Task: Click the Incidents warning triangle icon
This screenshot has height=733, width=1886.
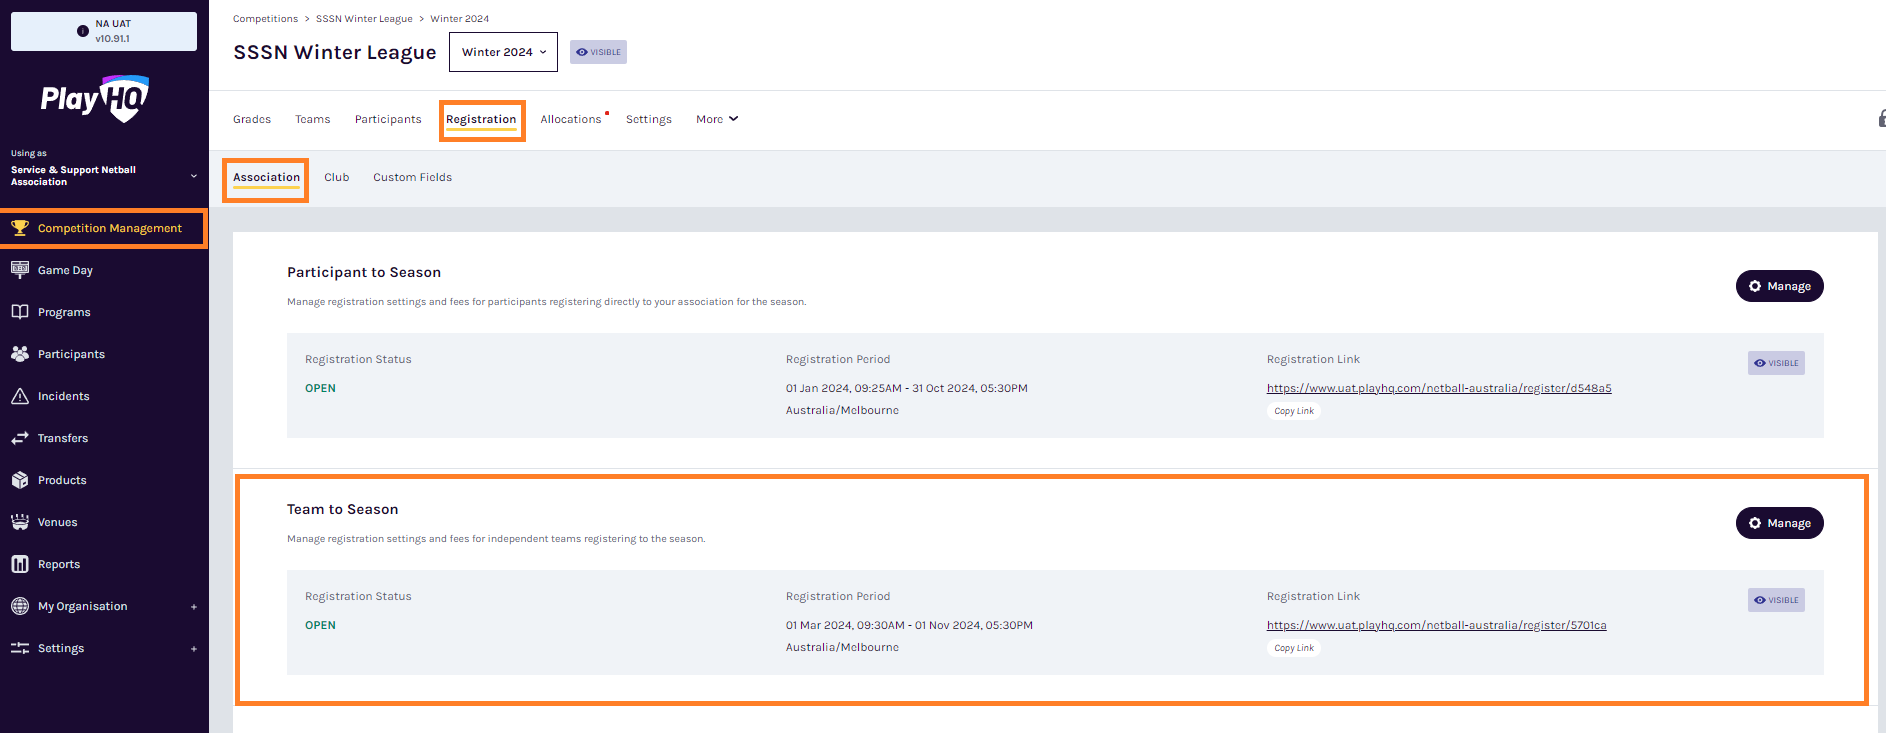Action: pyautogui.click(x=20, y=396)
